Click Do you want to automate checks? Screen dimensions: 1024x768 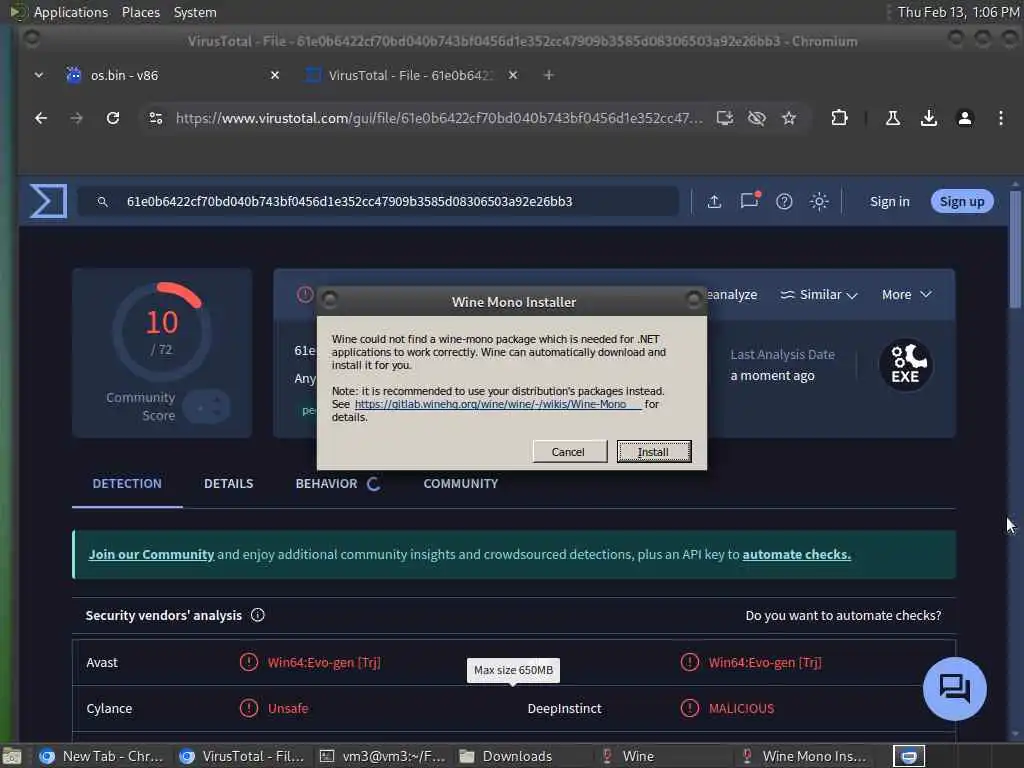[843, 615]
